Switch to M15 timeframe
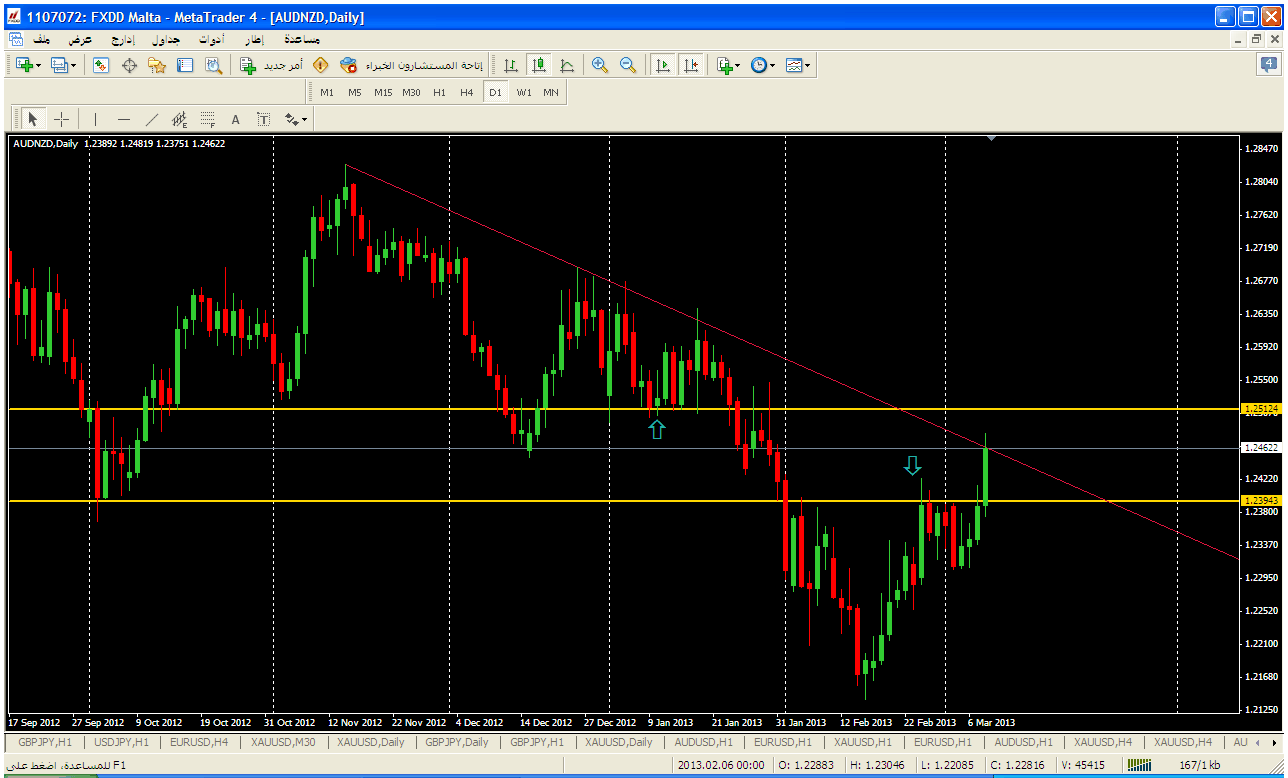 coord(383,92)
